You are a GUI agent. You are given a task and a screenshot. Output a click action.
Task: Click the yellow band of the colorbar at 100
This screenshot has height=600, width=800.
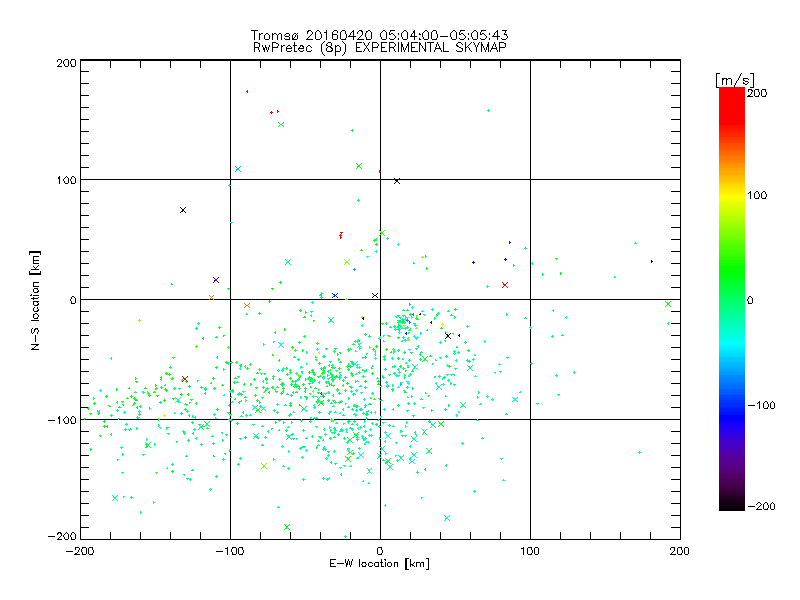pos(732,195)
